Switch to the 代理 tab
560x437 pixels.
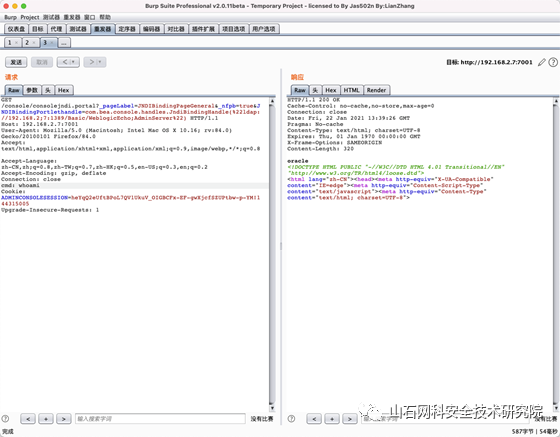coord(56,29)
